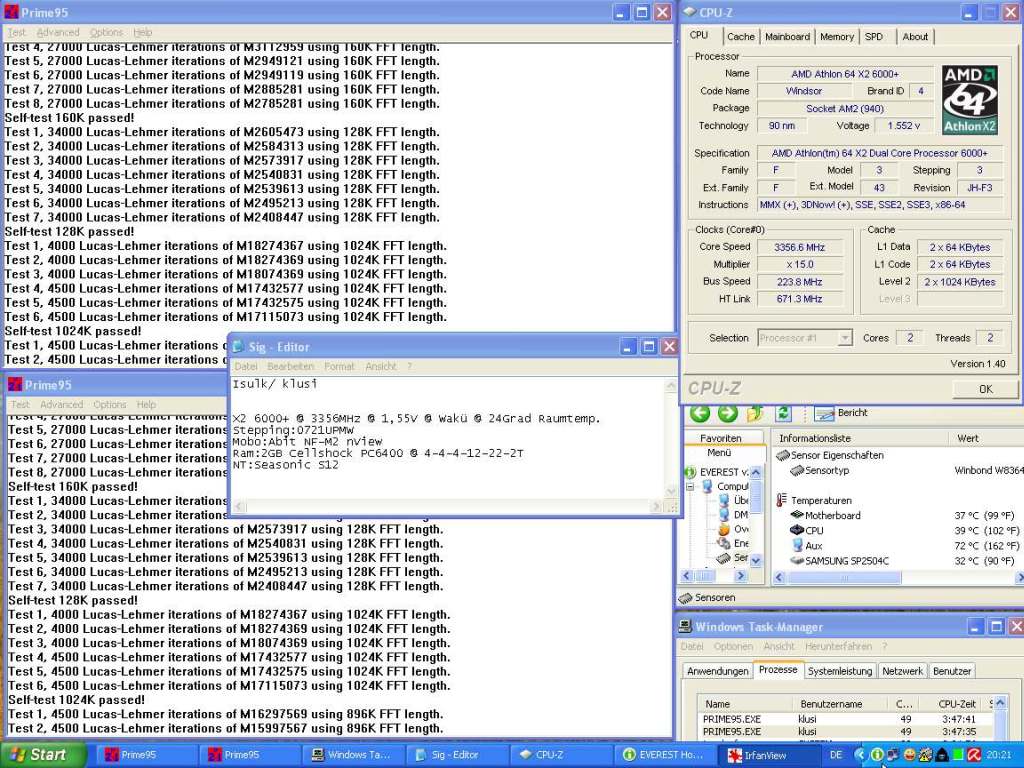
Task: Click the CPU-Z title bar icon
Action: (689, 12)
